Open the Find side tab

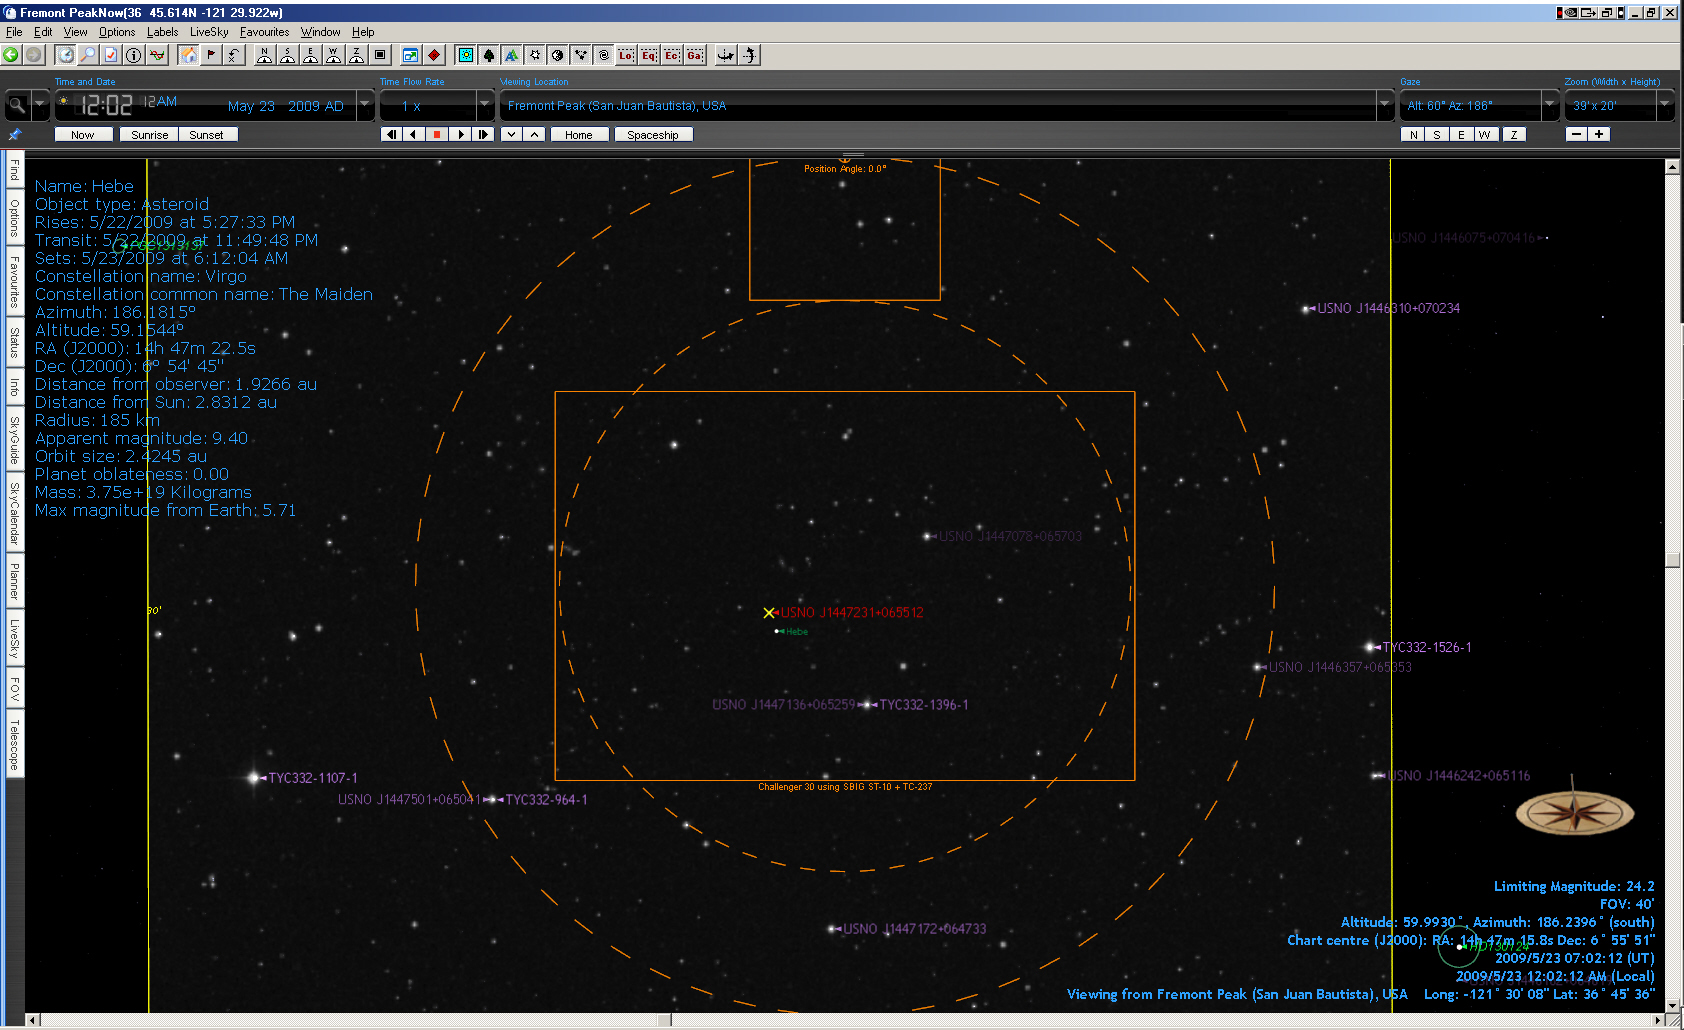(15, 170)
